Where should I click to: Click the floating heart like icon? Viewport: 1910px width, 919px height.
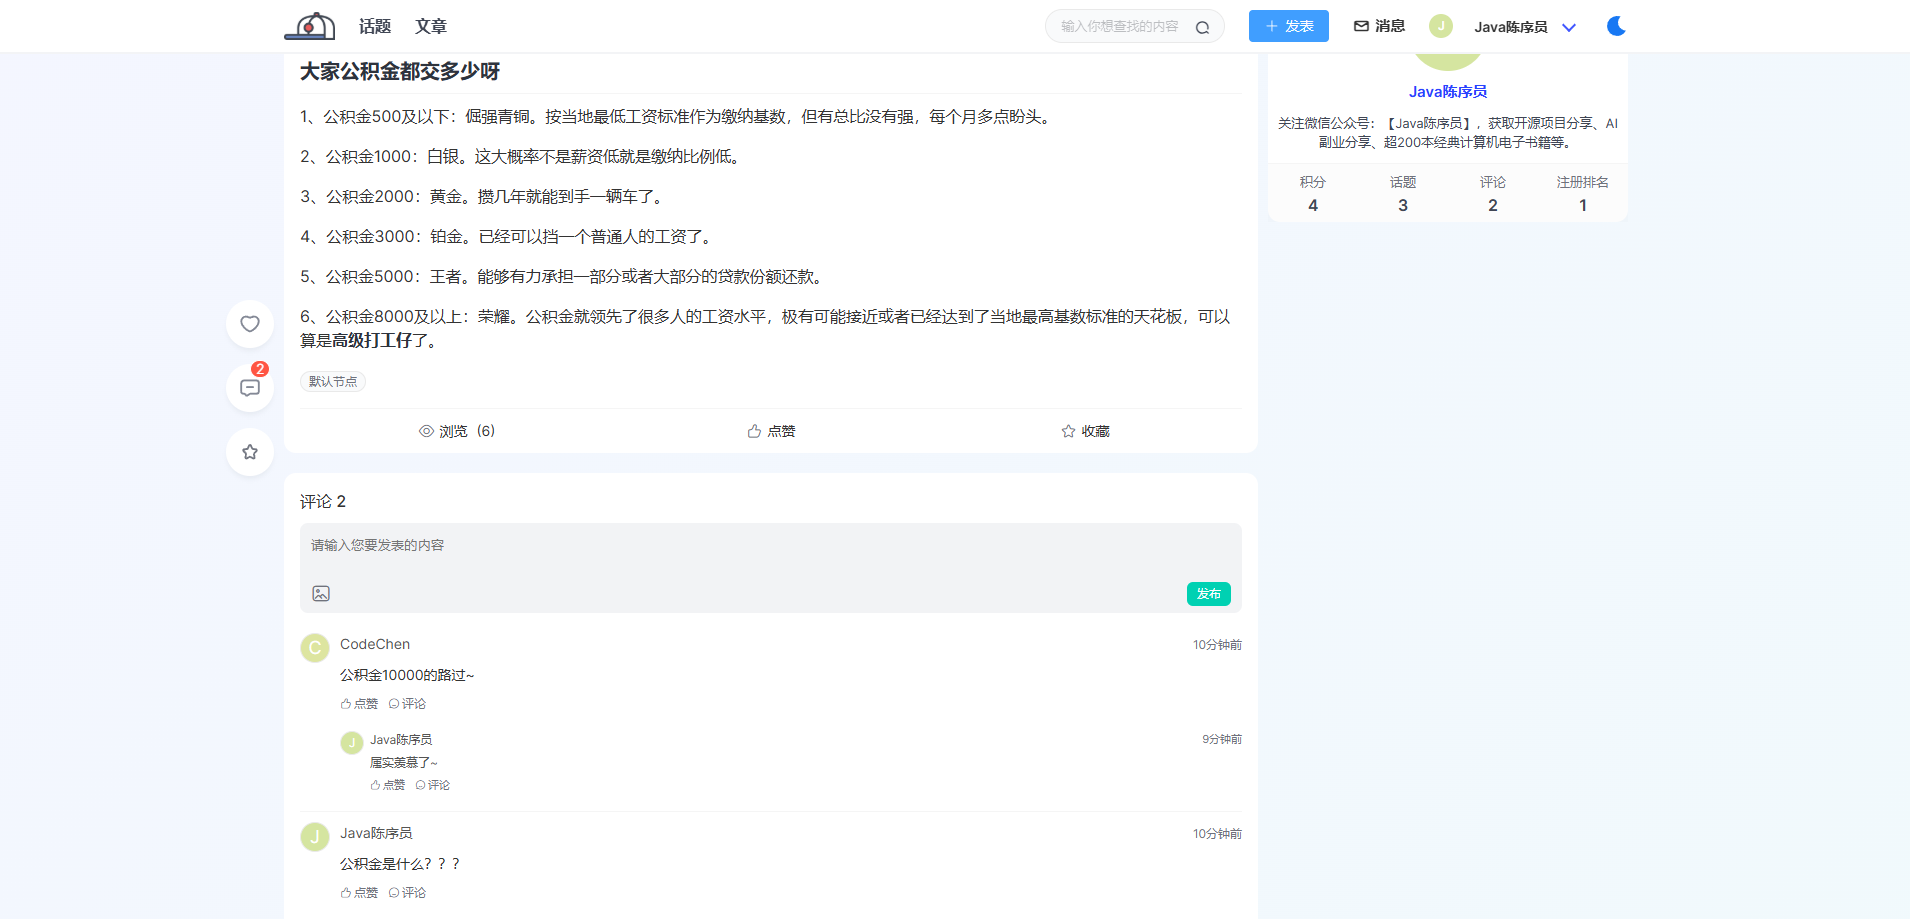point(250,324)
